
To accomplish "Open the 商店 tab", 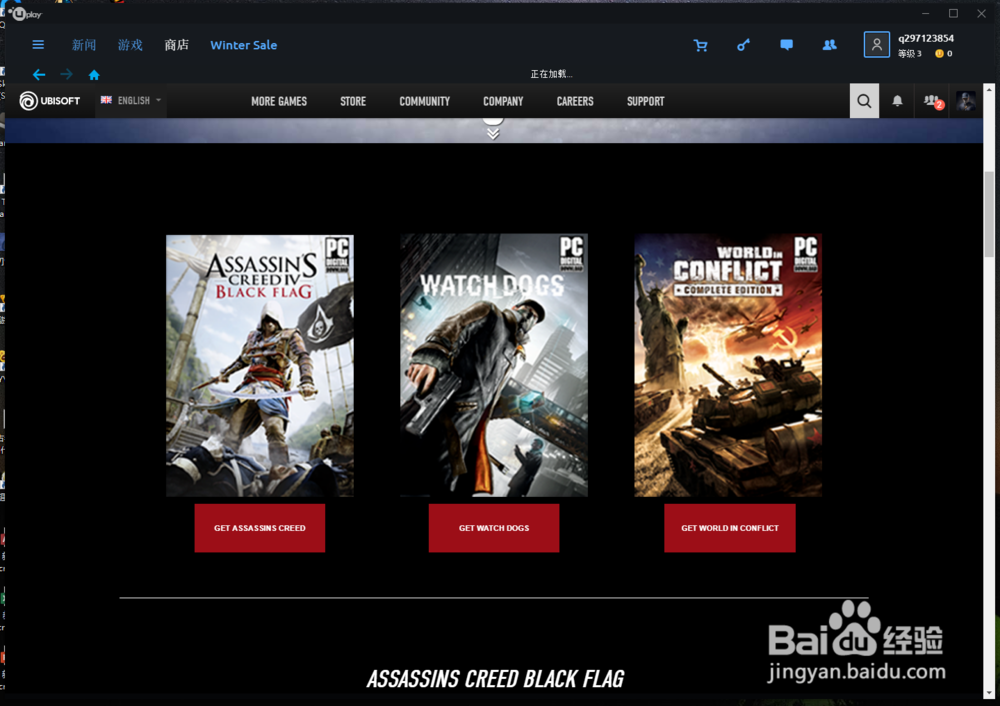I will (x=177, y=45).
